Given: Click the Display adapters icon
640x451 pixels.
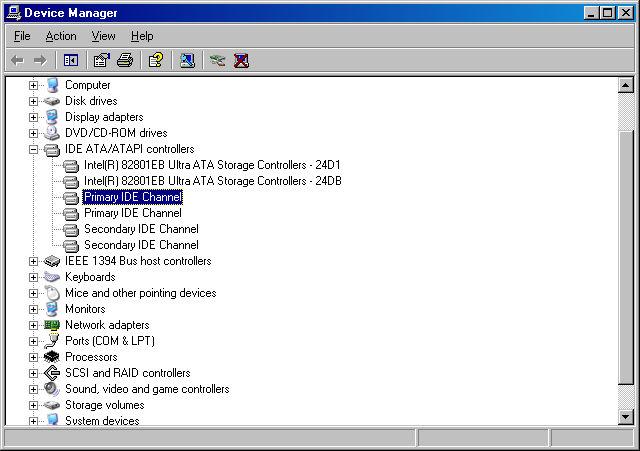Looking at the screenshot, I should pyautogui.click(x=51, y=117).
